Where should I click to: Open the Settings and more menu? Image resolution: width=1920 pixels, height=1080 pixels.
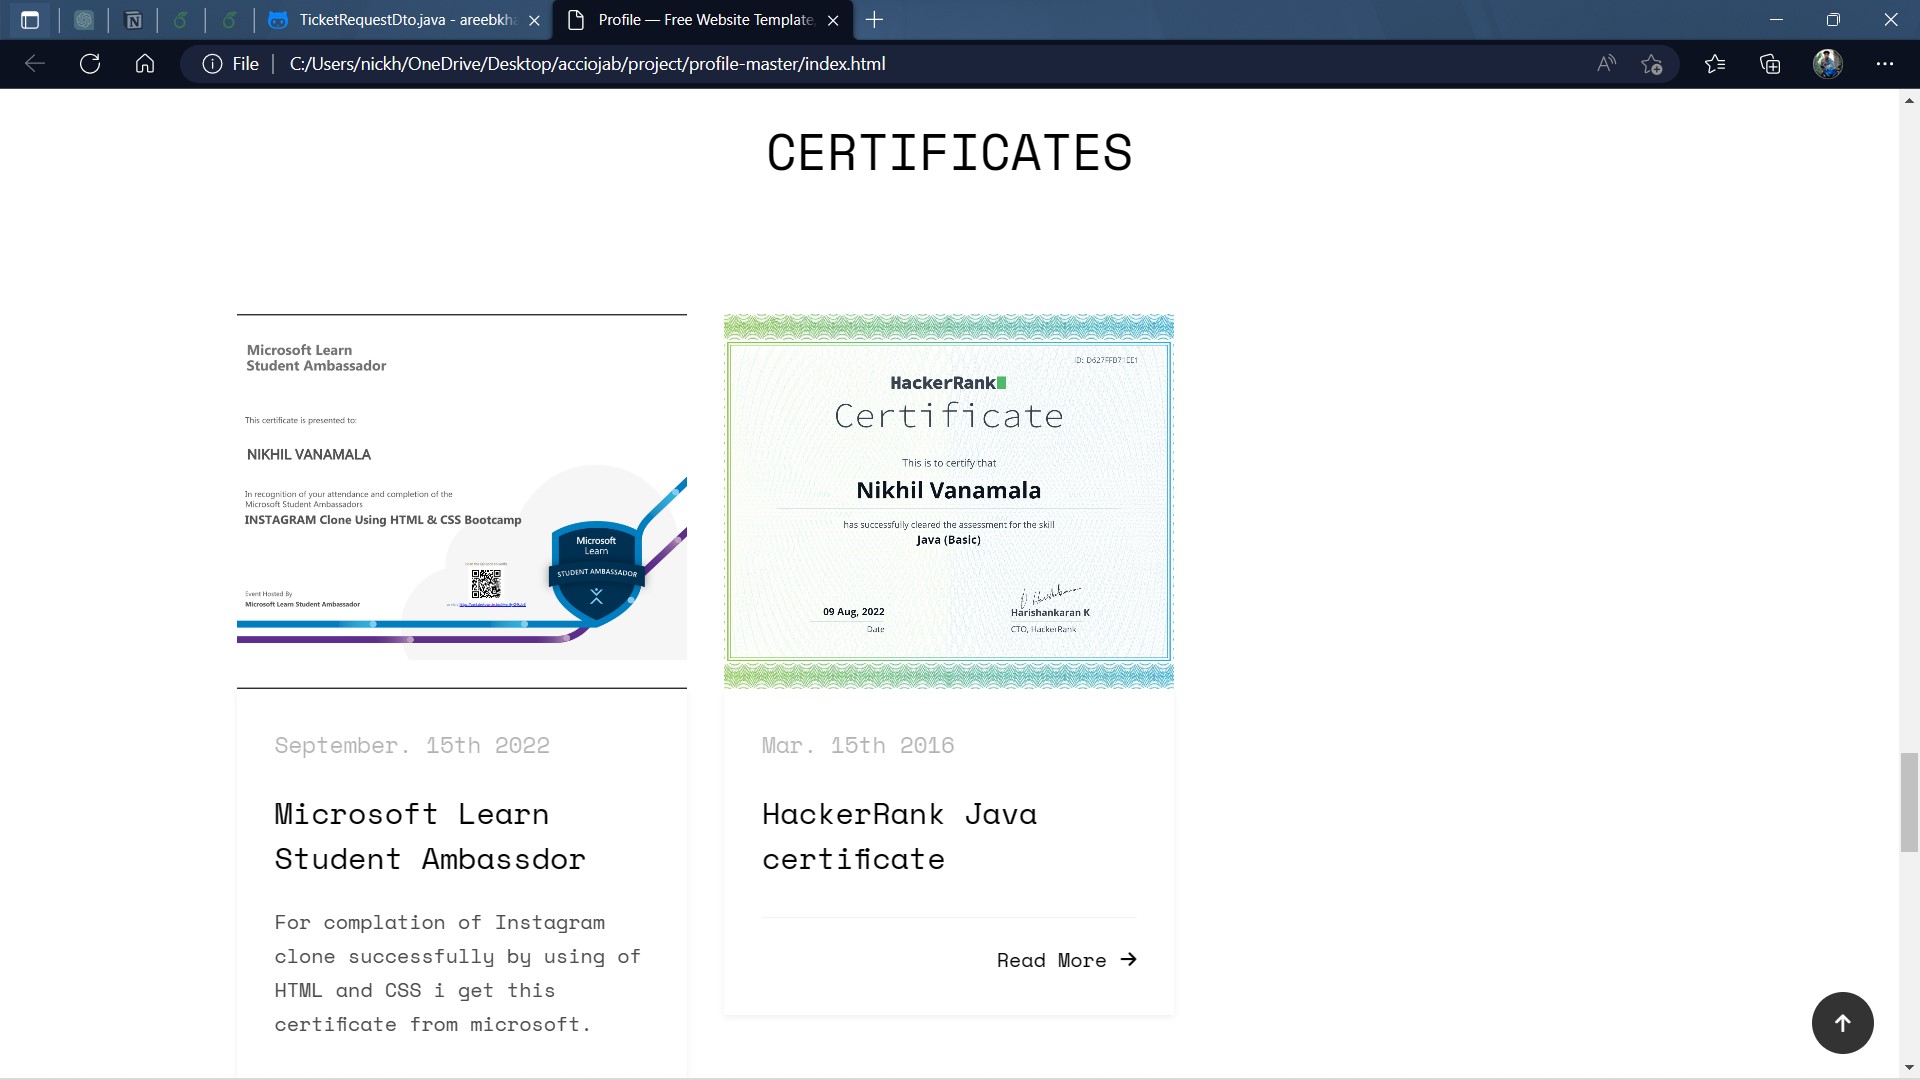(x=1886, y=63)
